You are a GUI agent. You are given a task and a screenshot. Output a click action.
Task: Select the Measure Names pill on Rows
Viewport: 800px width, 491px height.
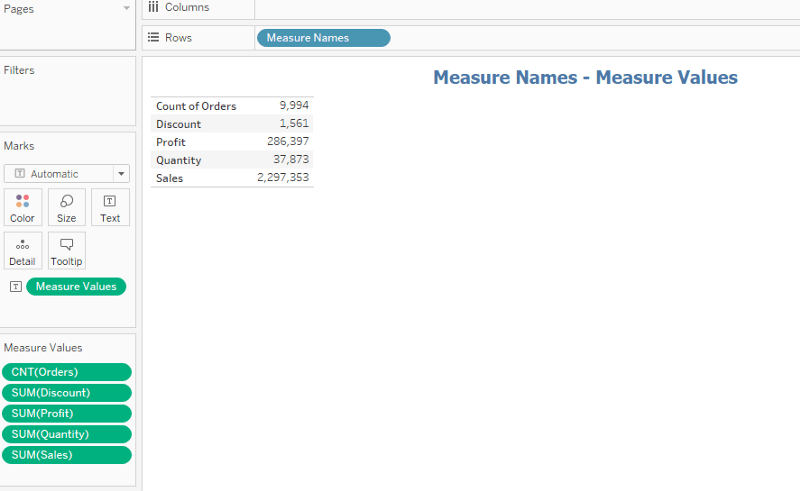[x=323, y=38]
